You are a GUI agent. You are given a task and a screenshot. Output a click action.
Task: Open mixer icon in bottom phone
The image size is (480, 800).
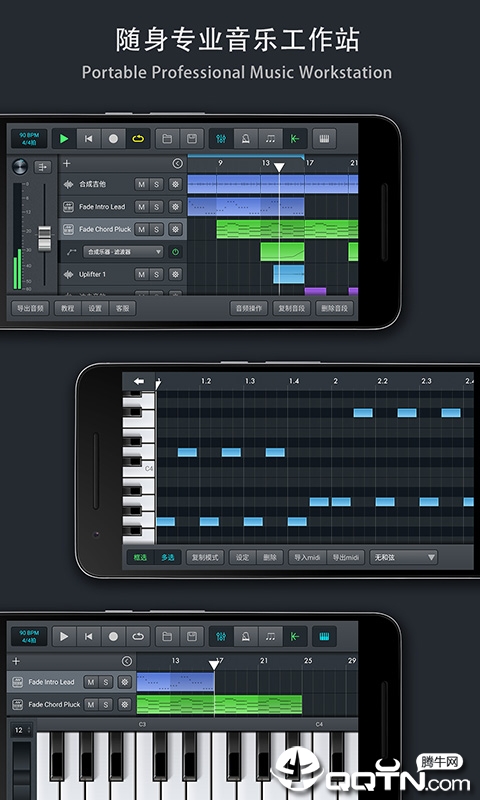tap(221, 636)
